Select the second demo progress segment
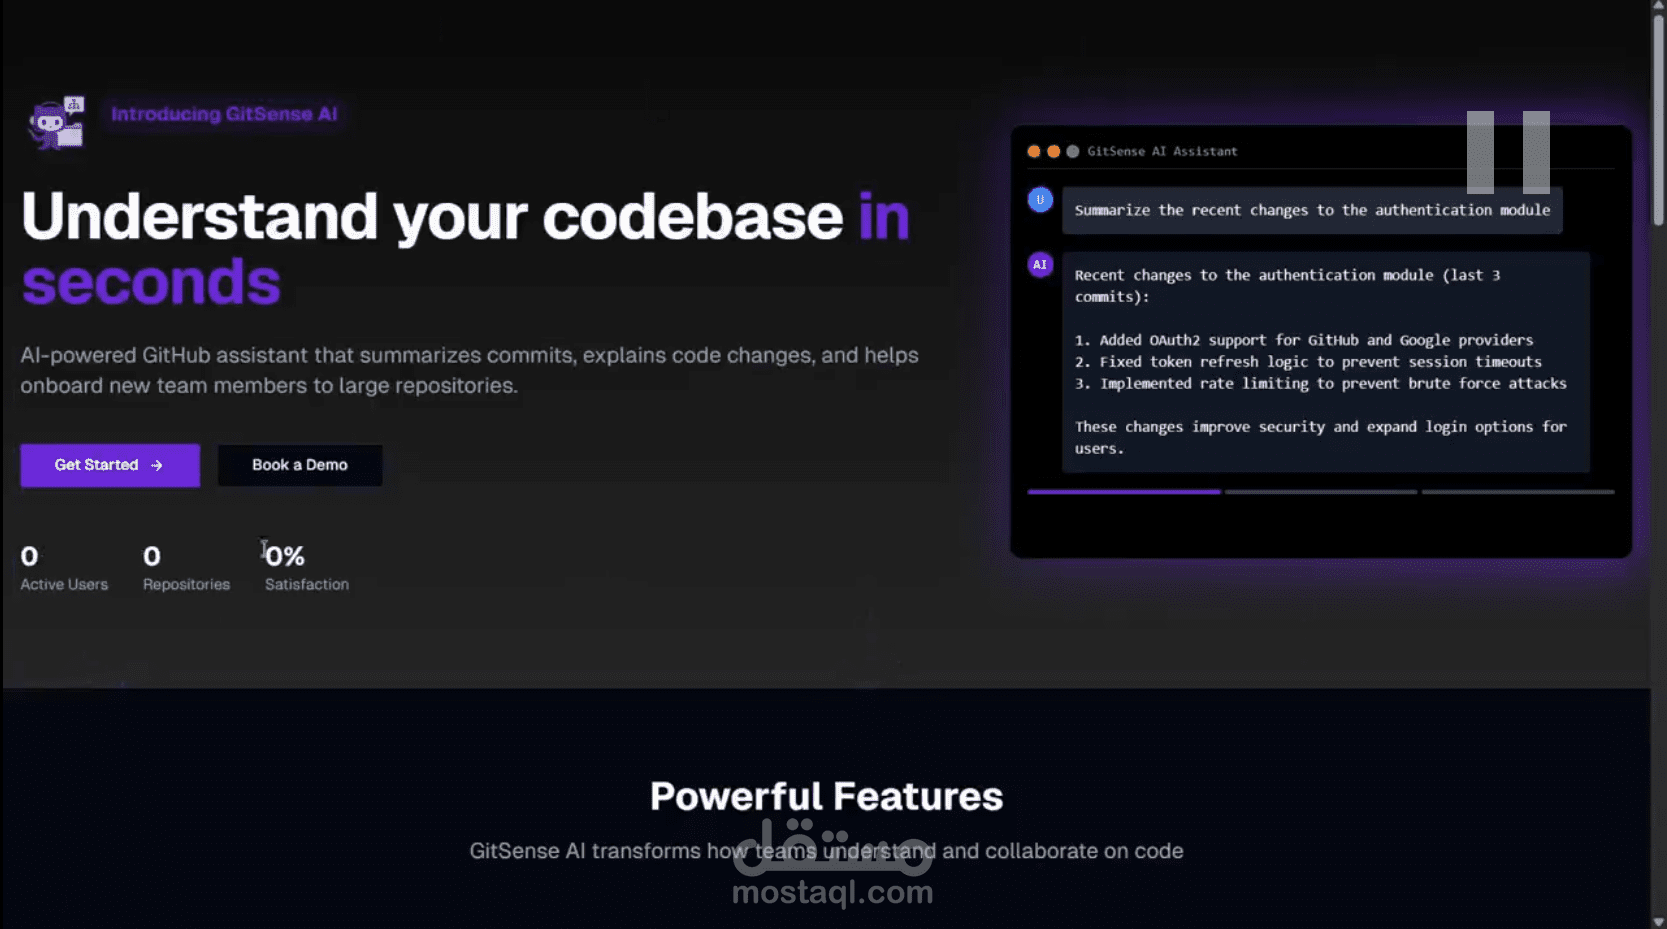This screenshot has height=929, width=1667. tap(1321, 492)
